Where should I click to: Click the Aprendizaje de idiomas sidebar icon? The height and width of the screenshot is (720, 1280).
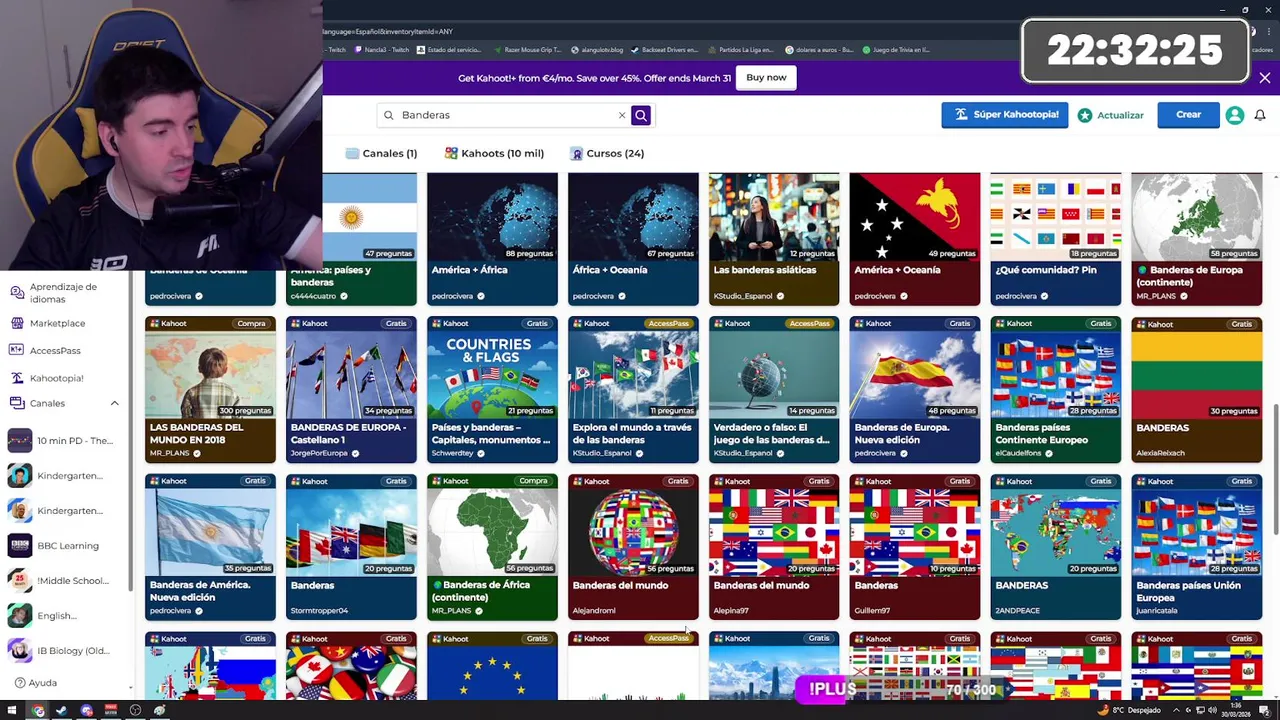[17, 292]
